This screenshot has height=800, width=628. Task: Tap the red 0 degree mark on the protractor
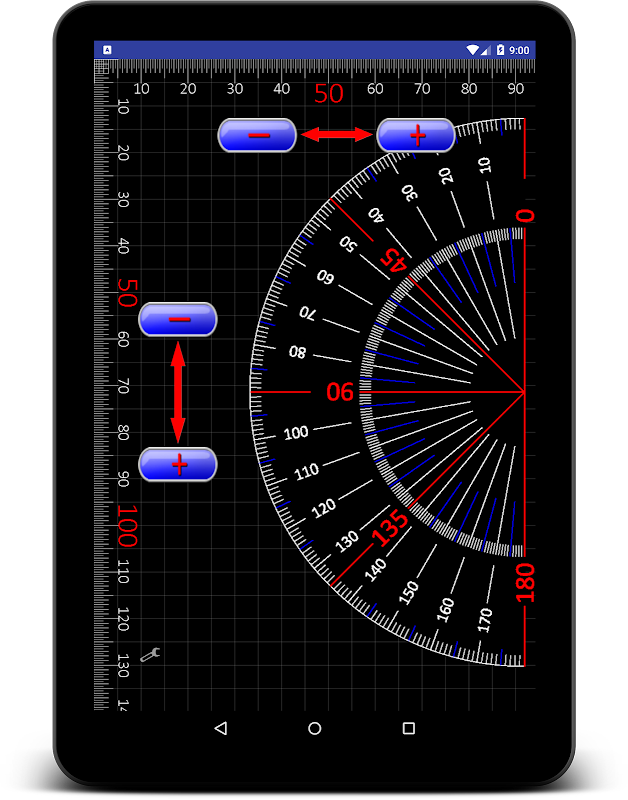click(x=525, y=215)
